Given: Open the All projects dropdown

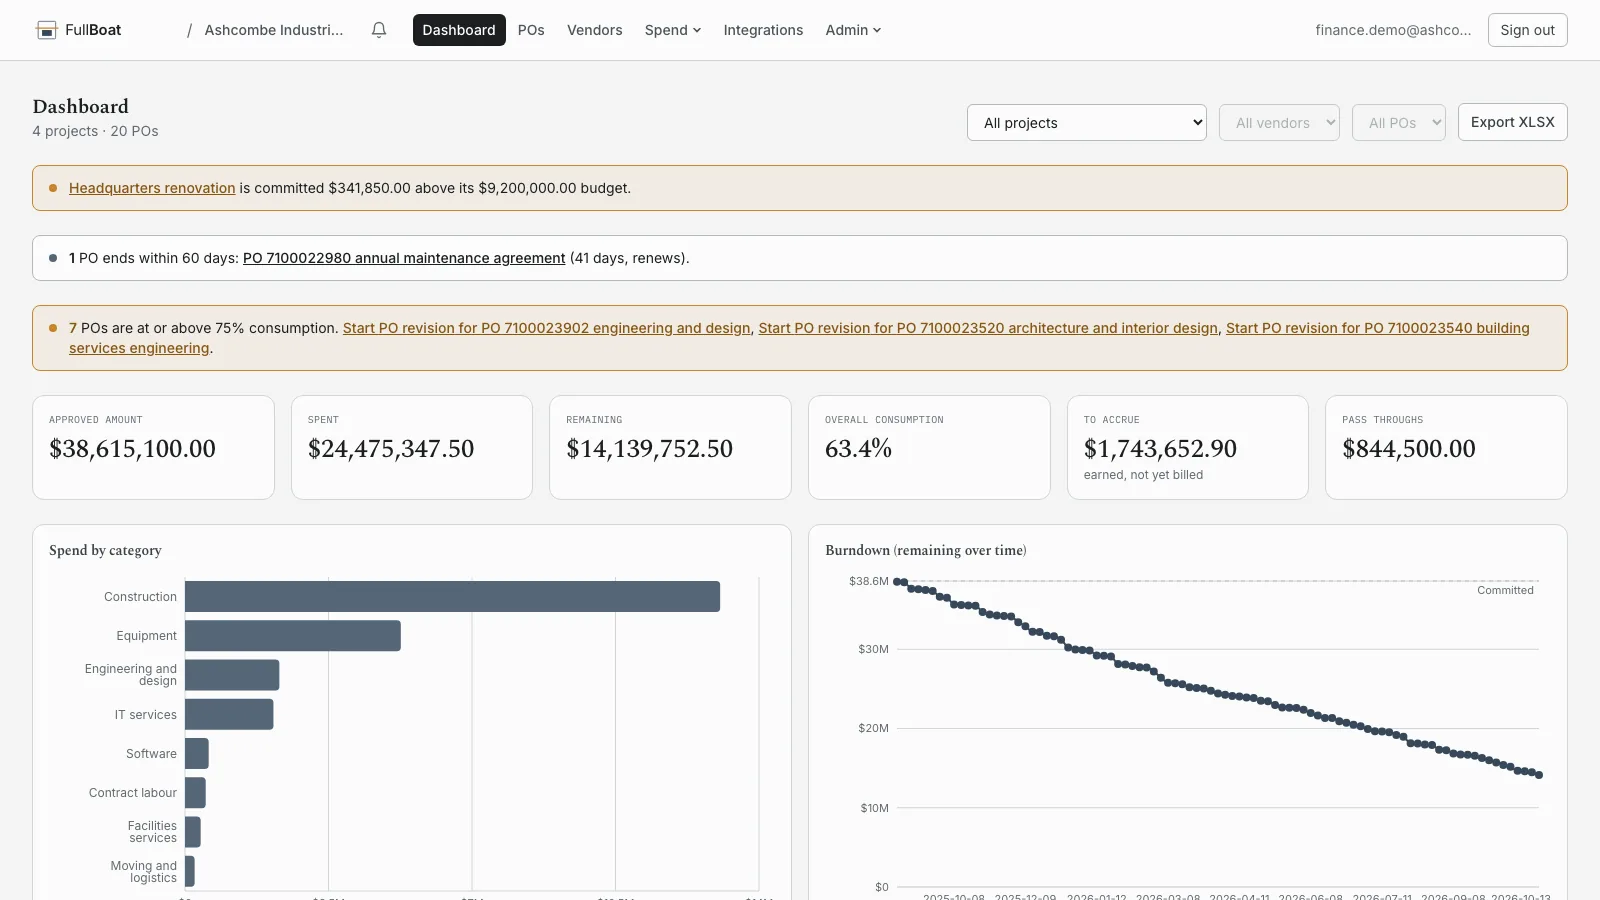Looking at the screenshot, I should (1087, 123).
